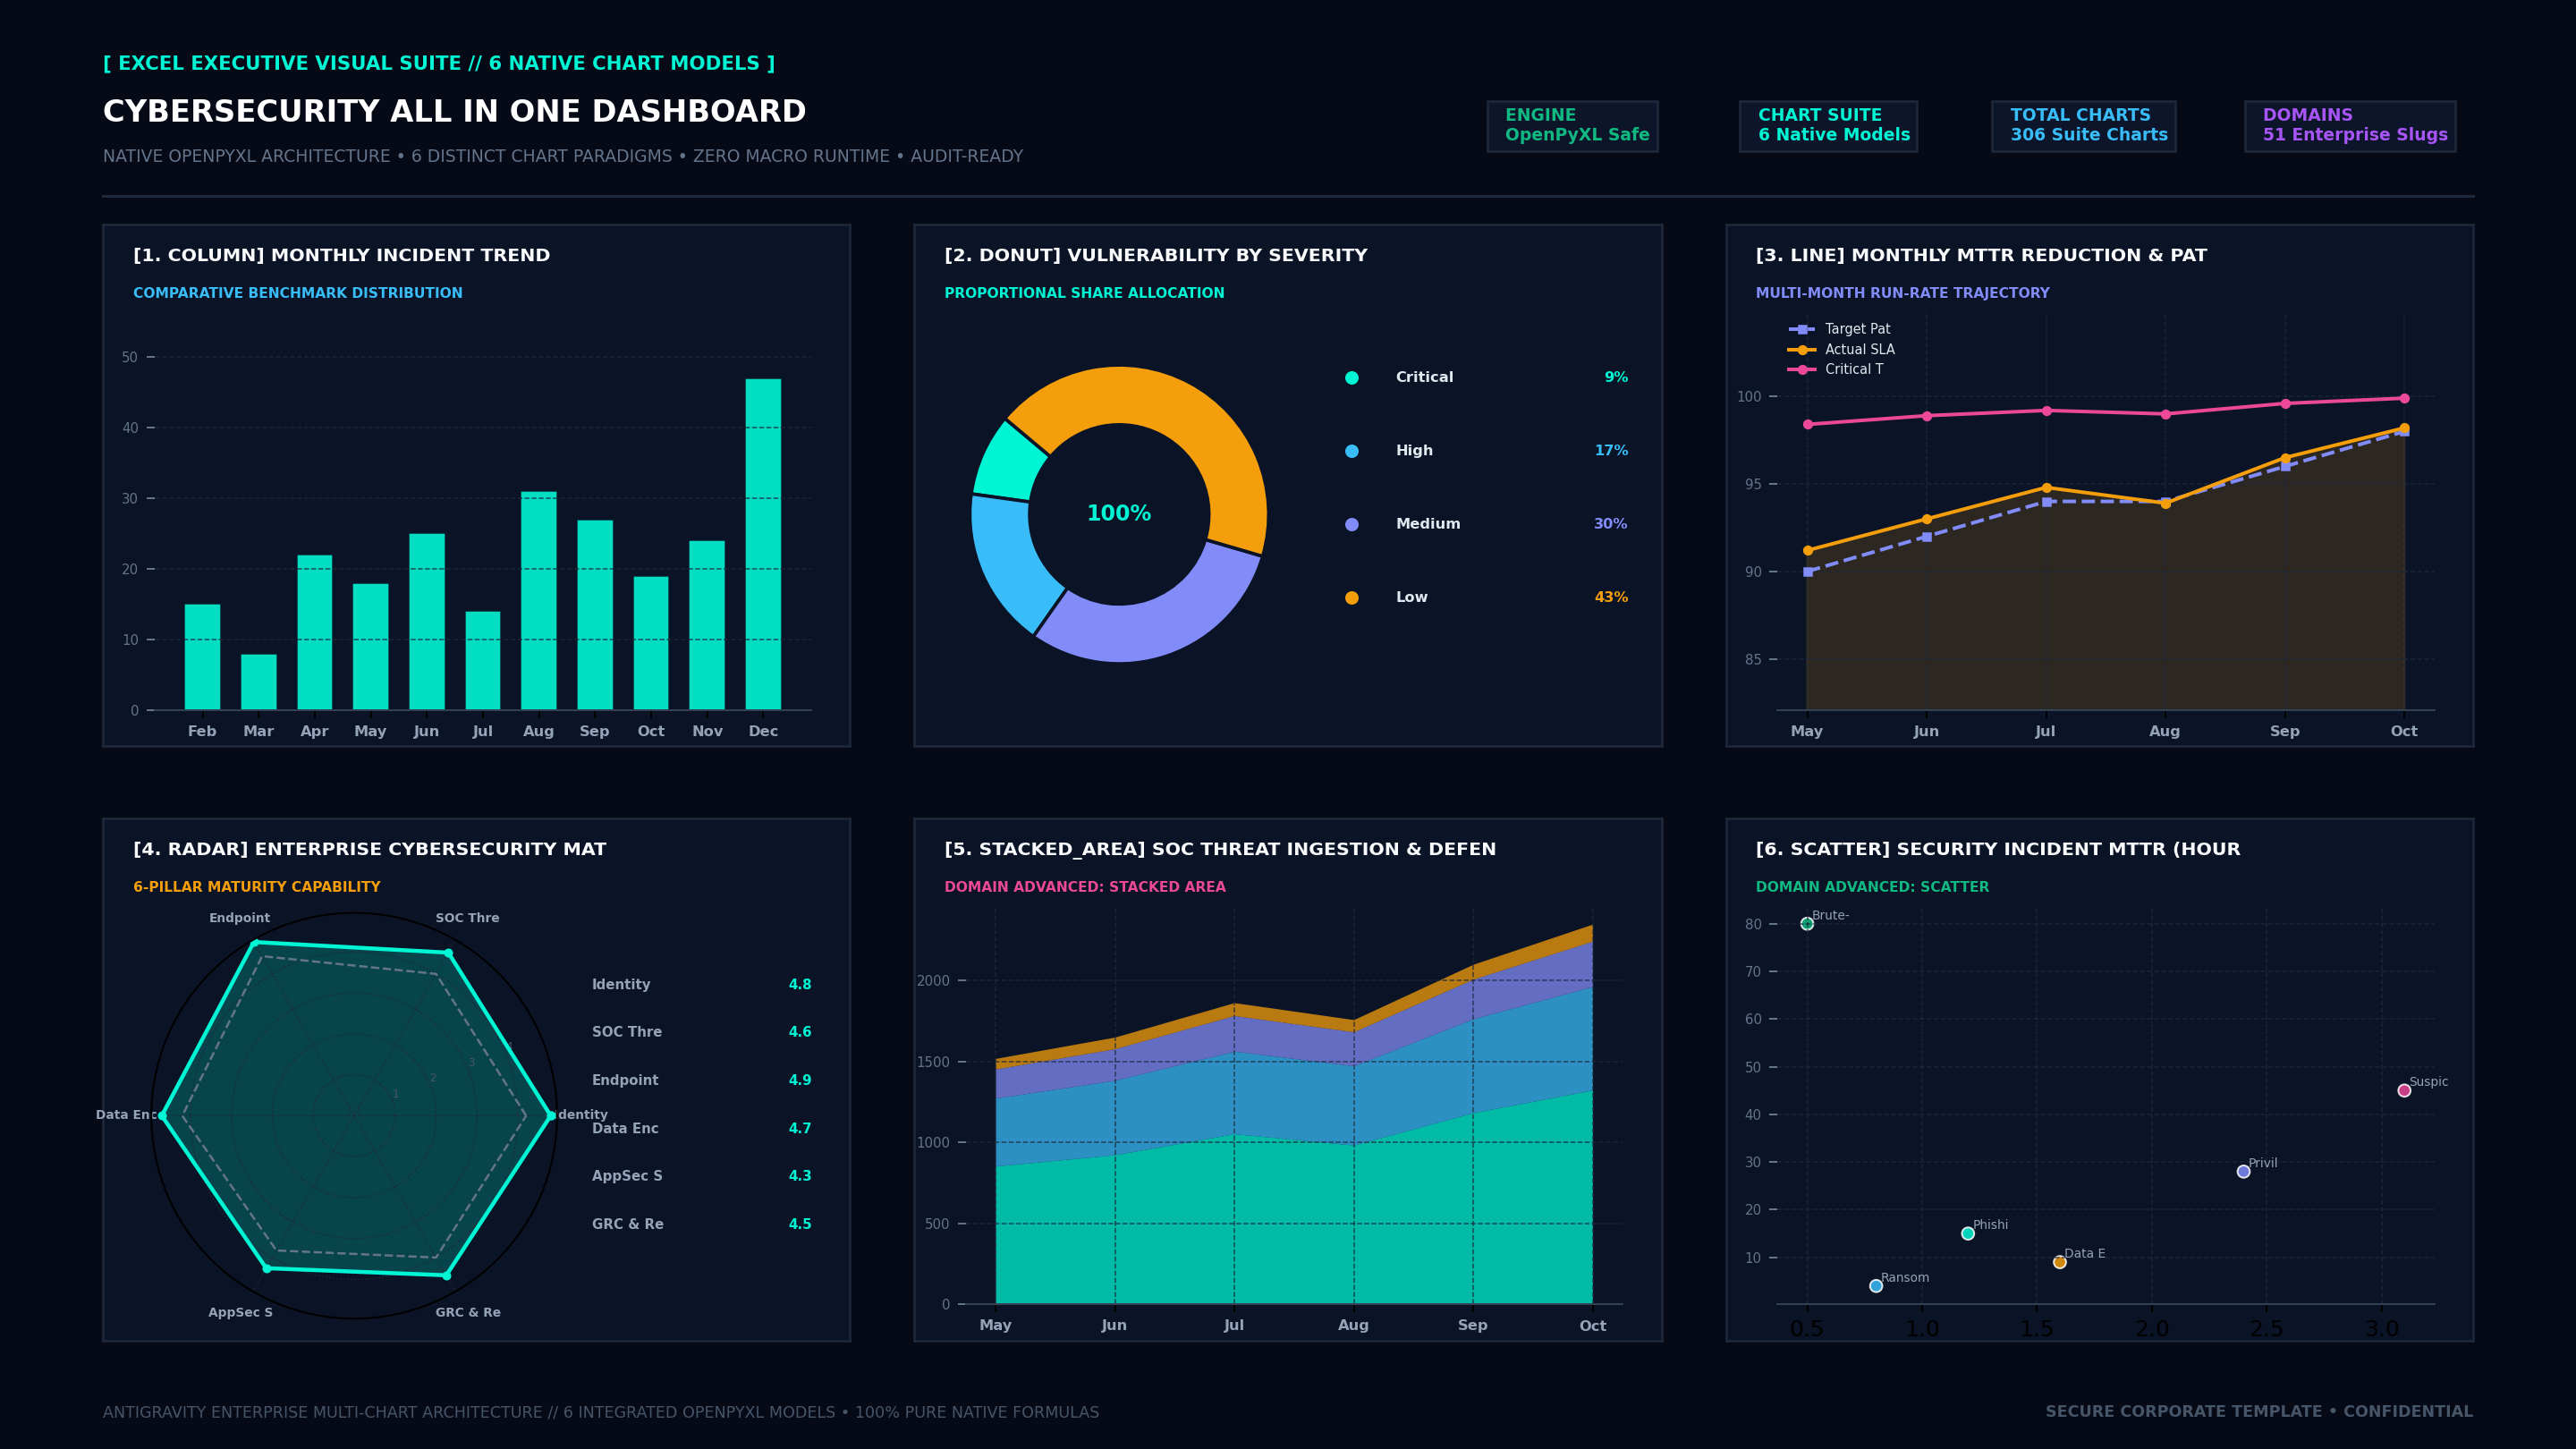Screen dimensions: 2576x1449
Task: Select the Critical legend color dot
Action: [1352, 378]
